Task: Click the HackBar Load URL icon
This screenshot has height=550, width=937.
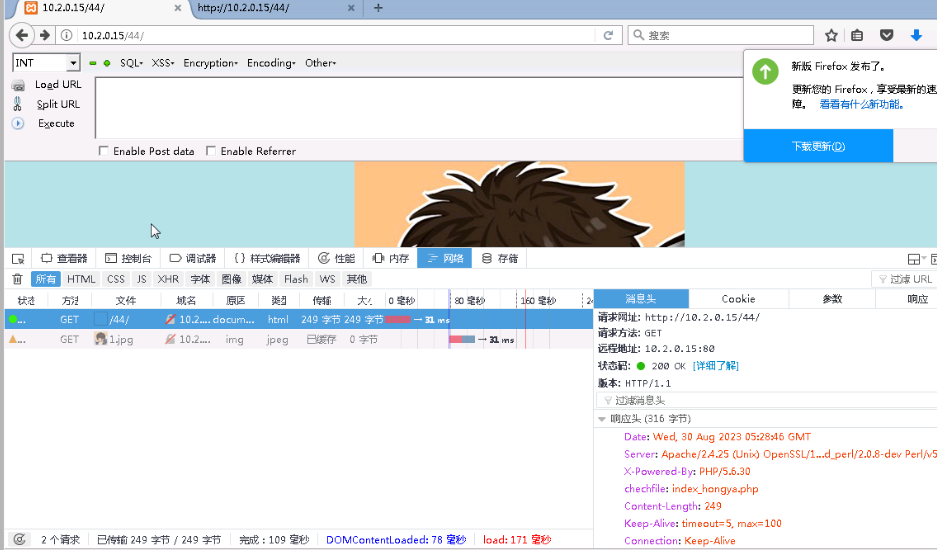Action: pyautogui.click(x=18, y=85)
